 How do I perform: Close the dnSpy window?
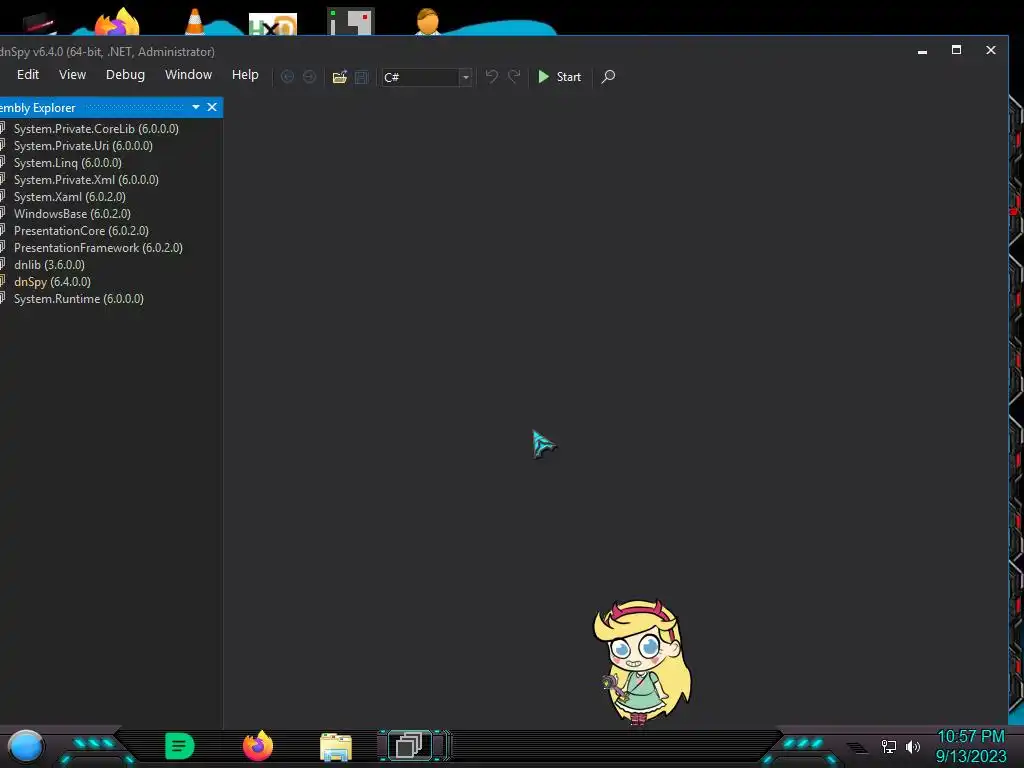pyautogui.click(x=991, y=50)
